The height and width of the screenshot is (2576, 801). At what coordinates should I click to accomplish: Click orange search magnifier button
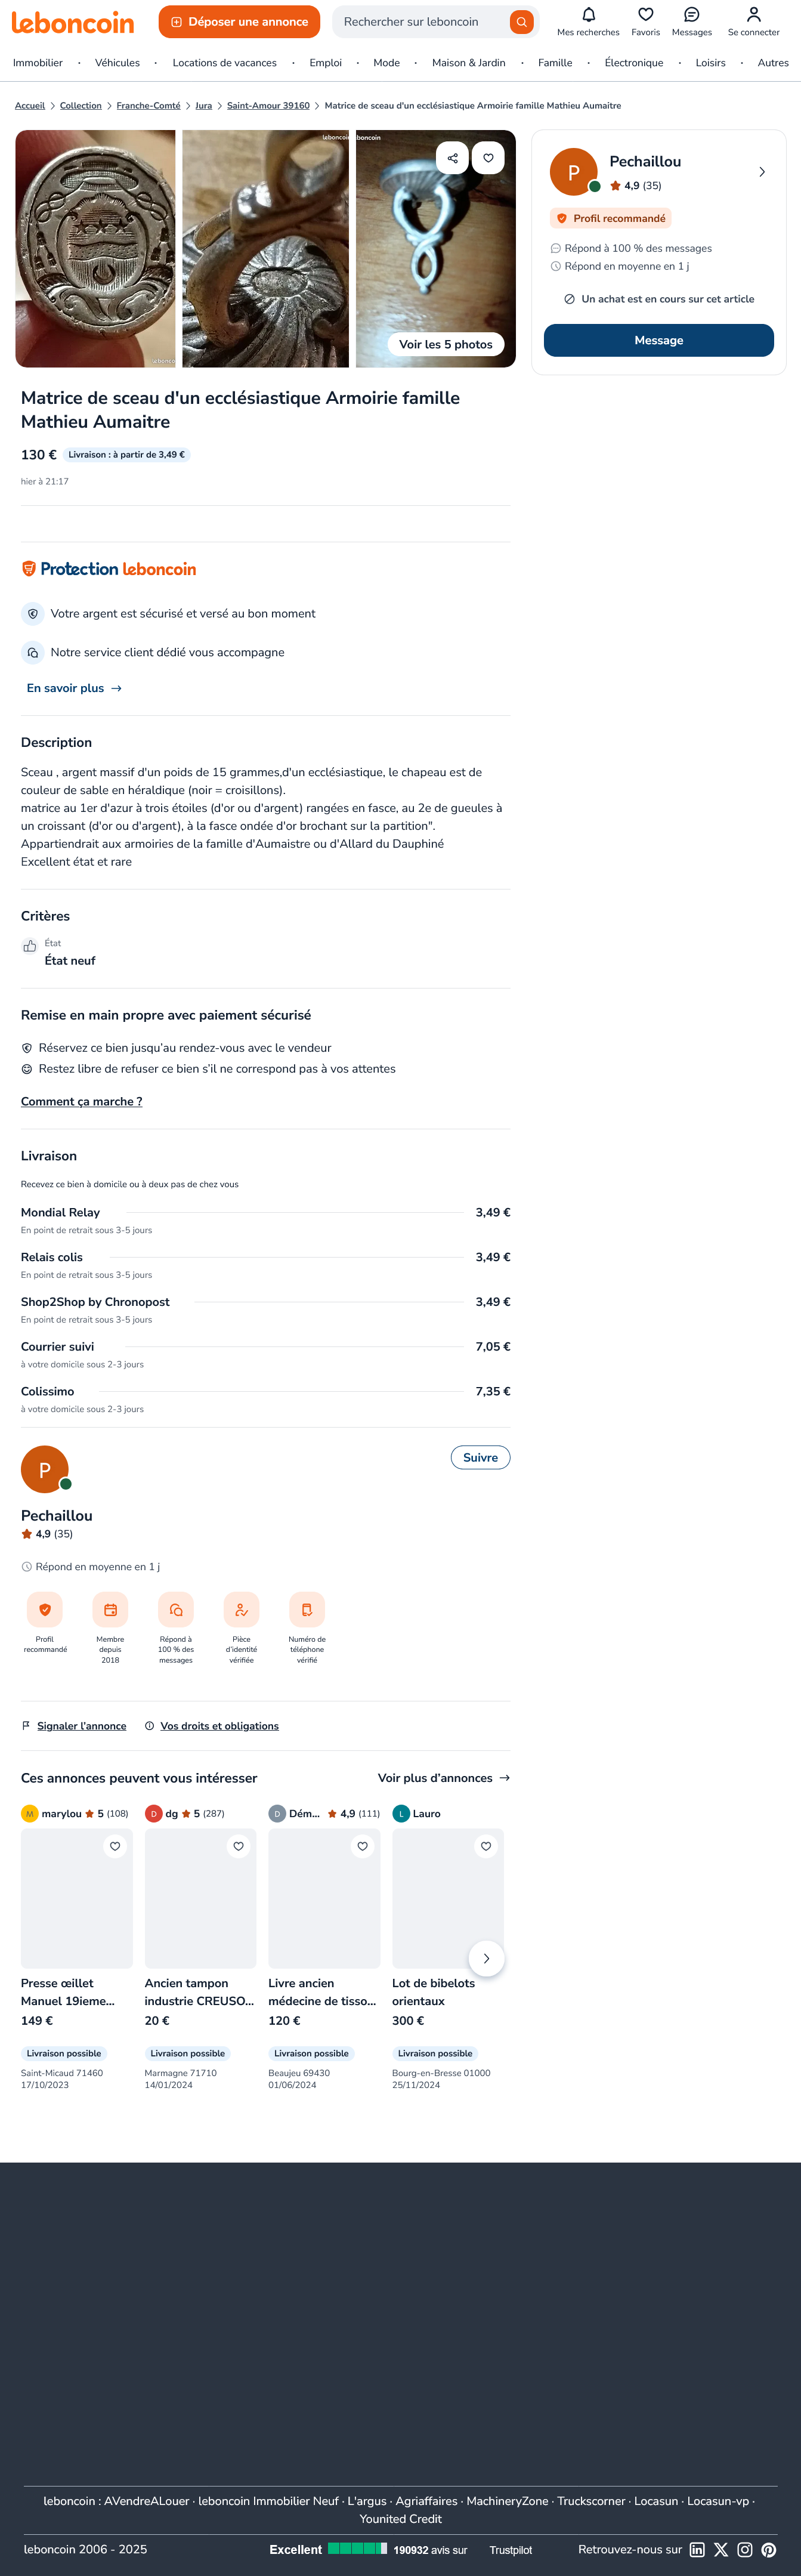coord(521,22)
